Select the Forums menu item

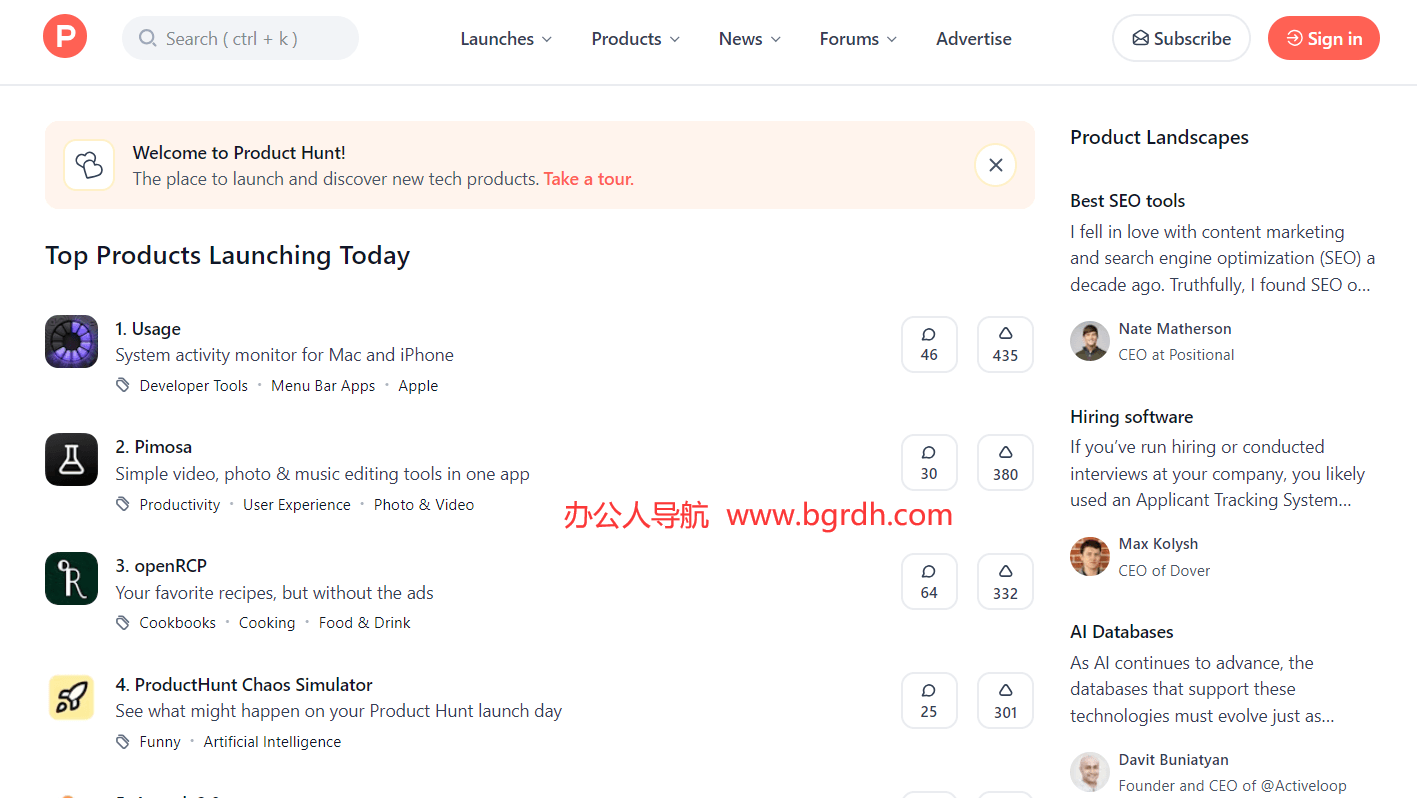(x=856, y=38)
